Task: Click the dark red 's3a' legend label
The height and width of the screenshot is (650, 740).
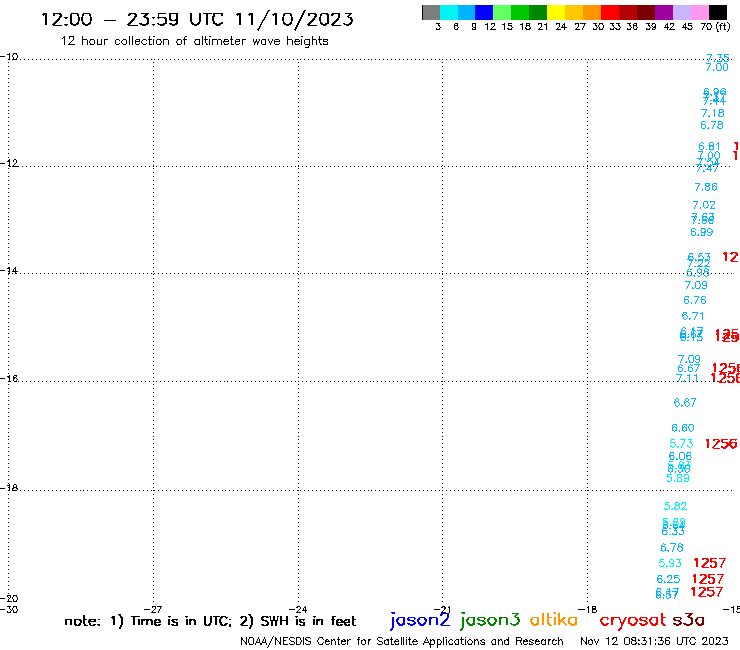Action: click(x=689, y=620)
